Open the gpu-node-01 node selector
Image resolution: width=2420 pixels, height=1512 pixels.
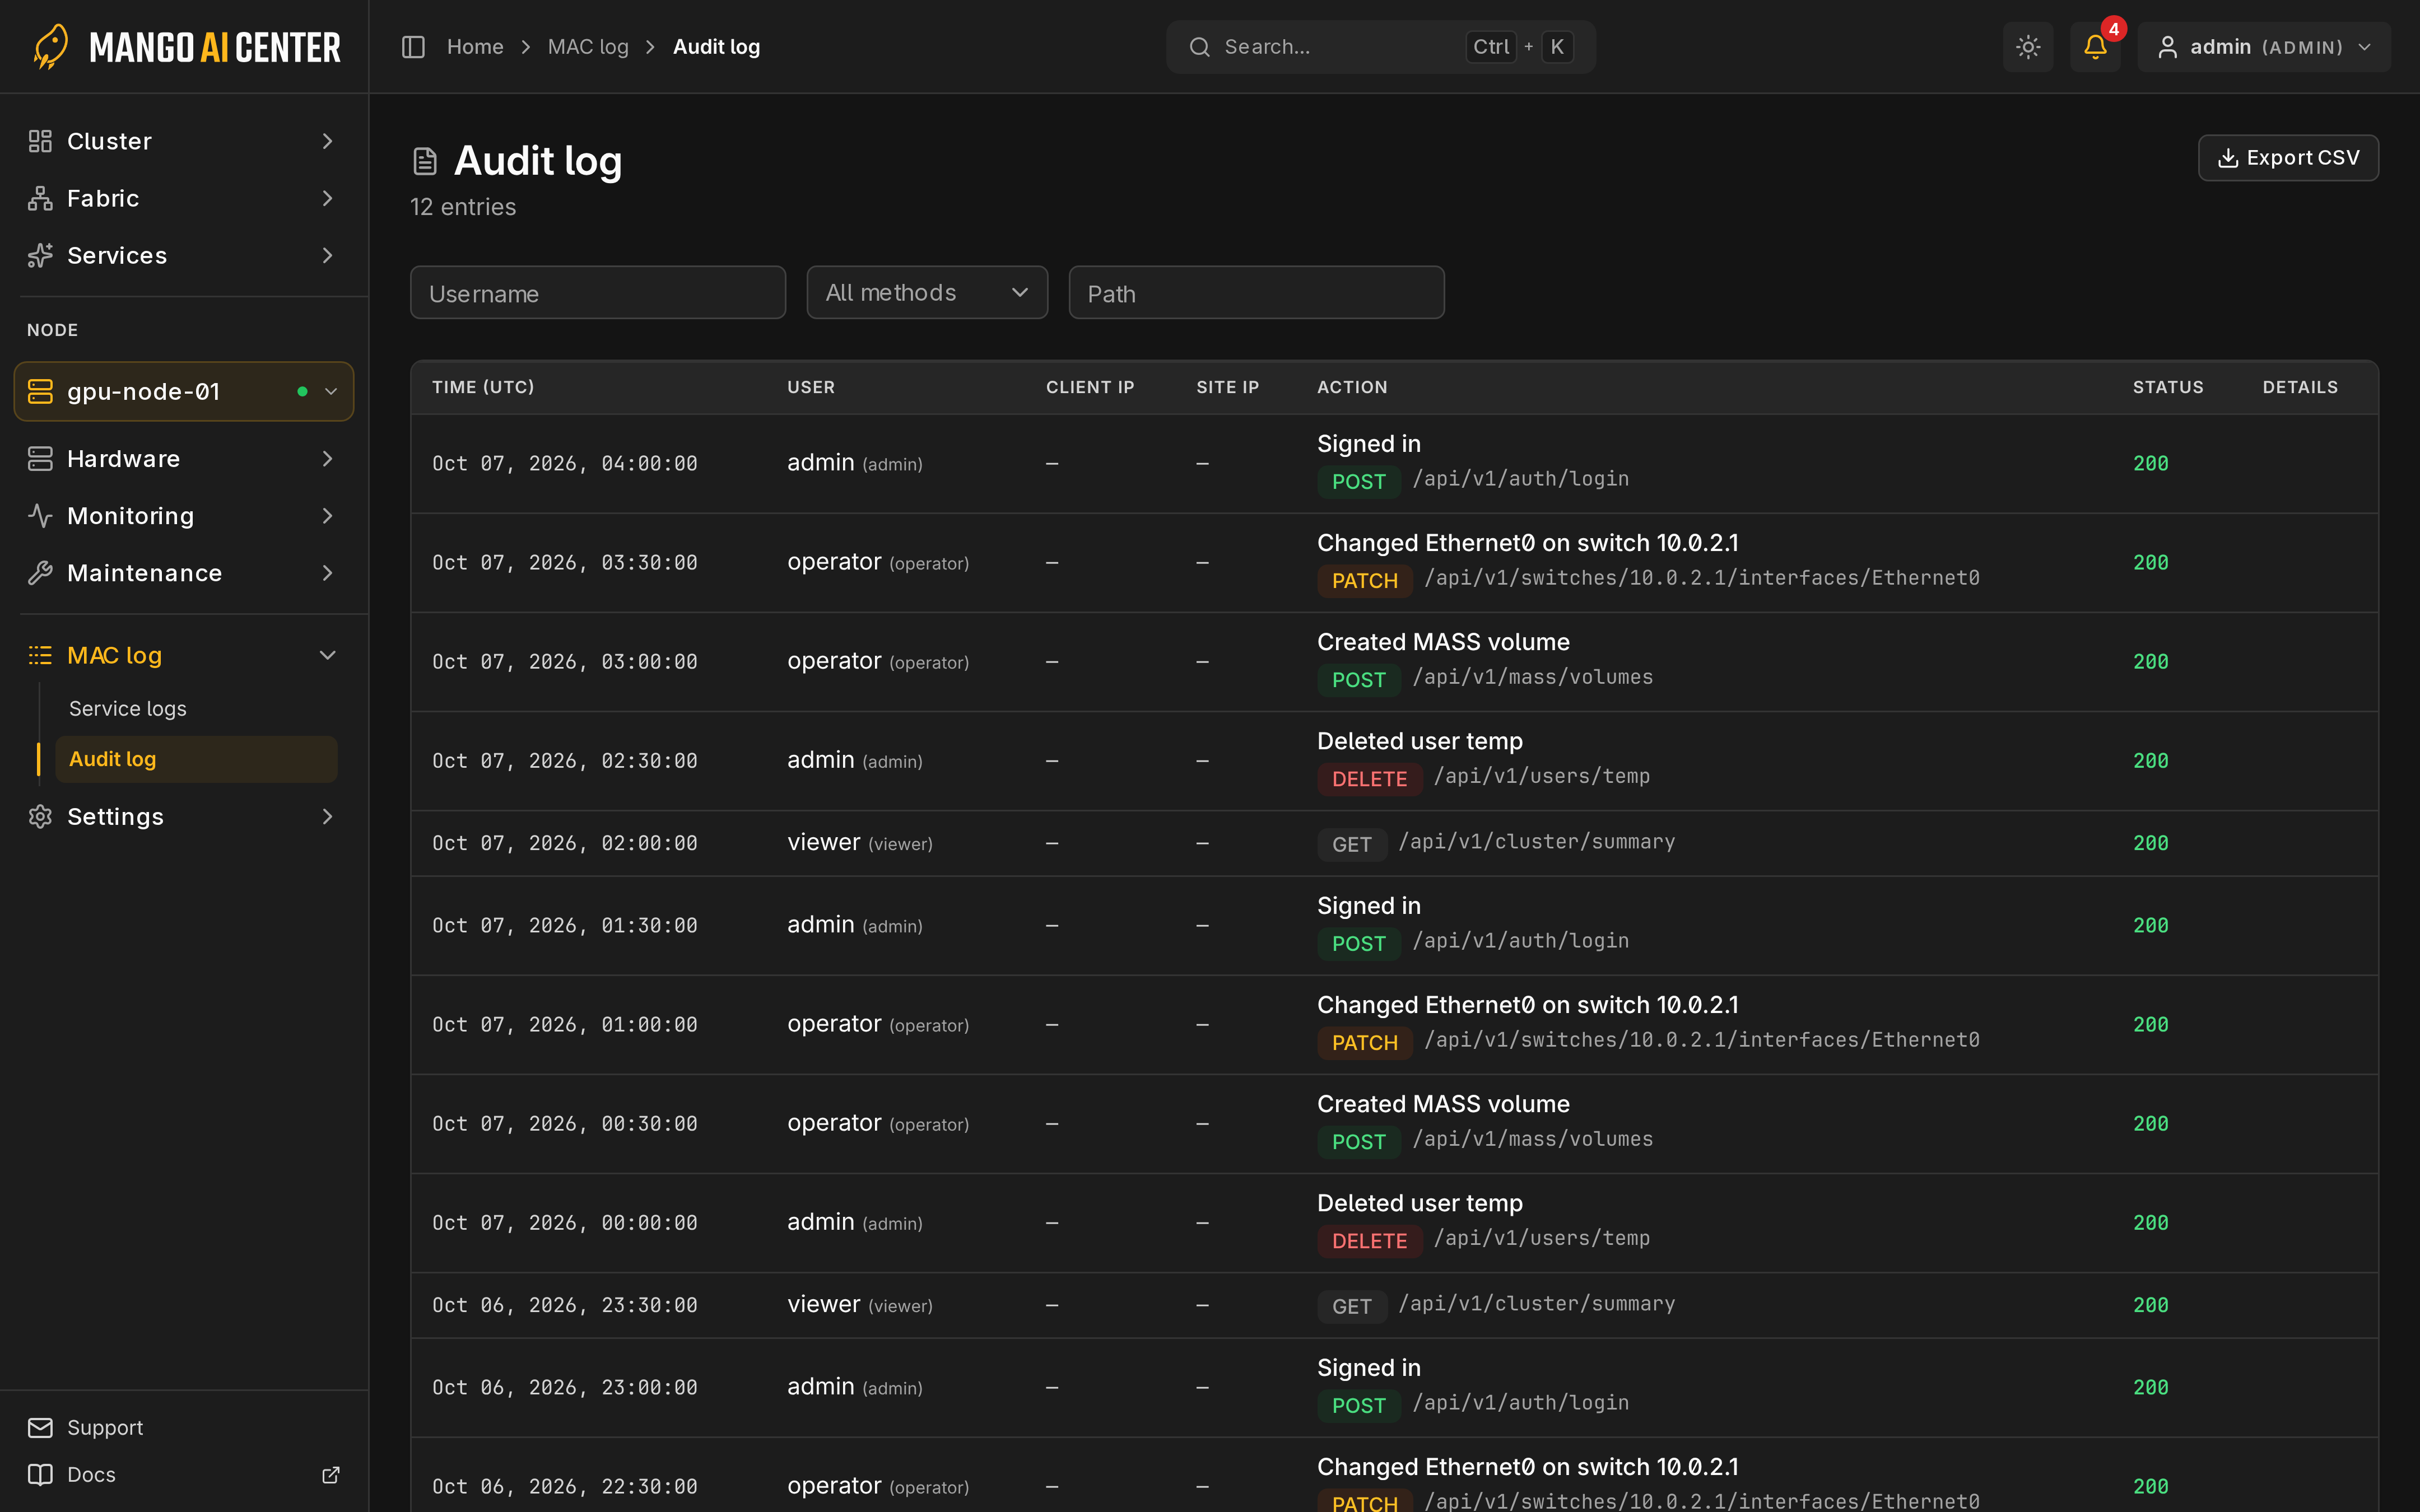coord(184,391)
